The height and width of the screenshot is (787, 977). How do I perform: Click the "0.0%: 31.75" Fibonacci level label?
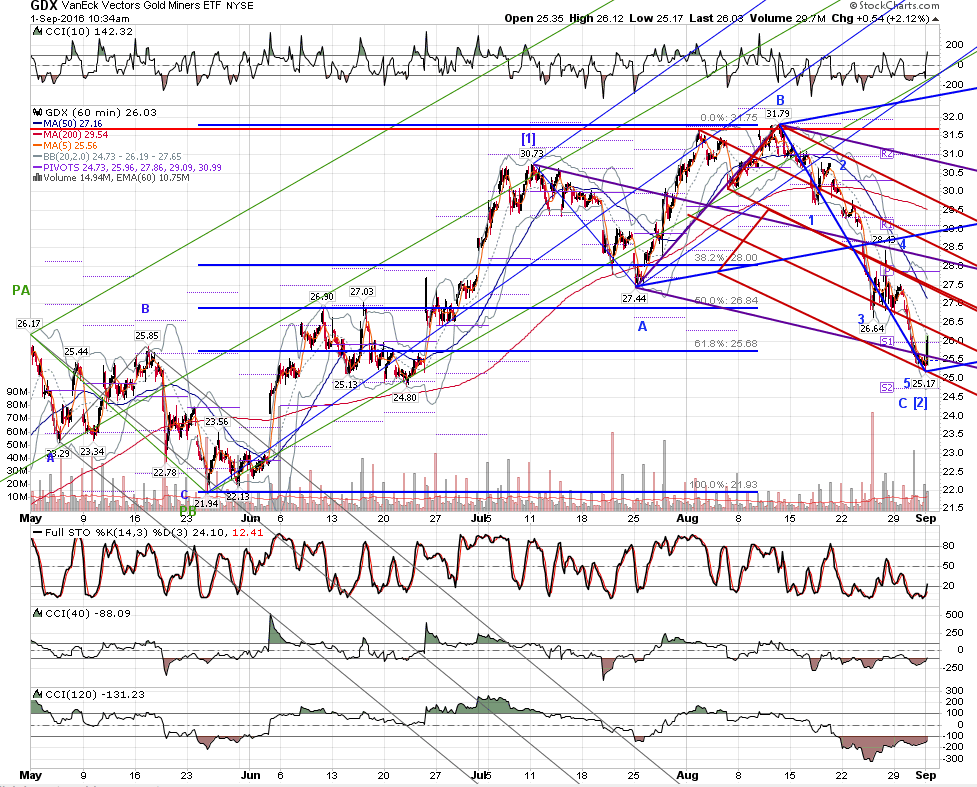pos(729,118)
